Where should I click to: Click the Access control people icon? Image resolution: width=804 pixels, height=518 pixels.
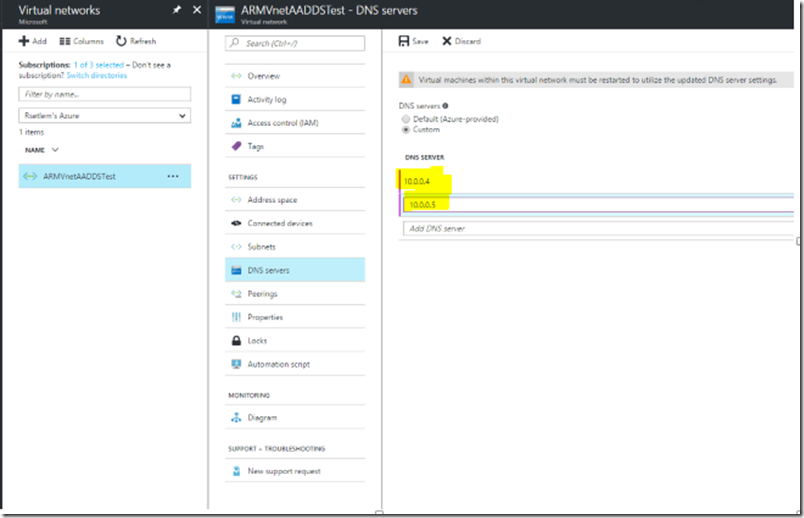pyautogui.click(x=236, y=123)
